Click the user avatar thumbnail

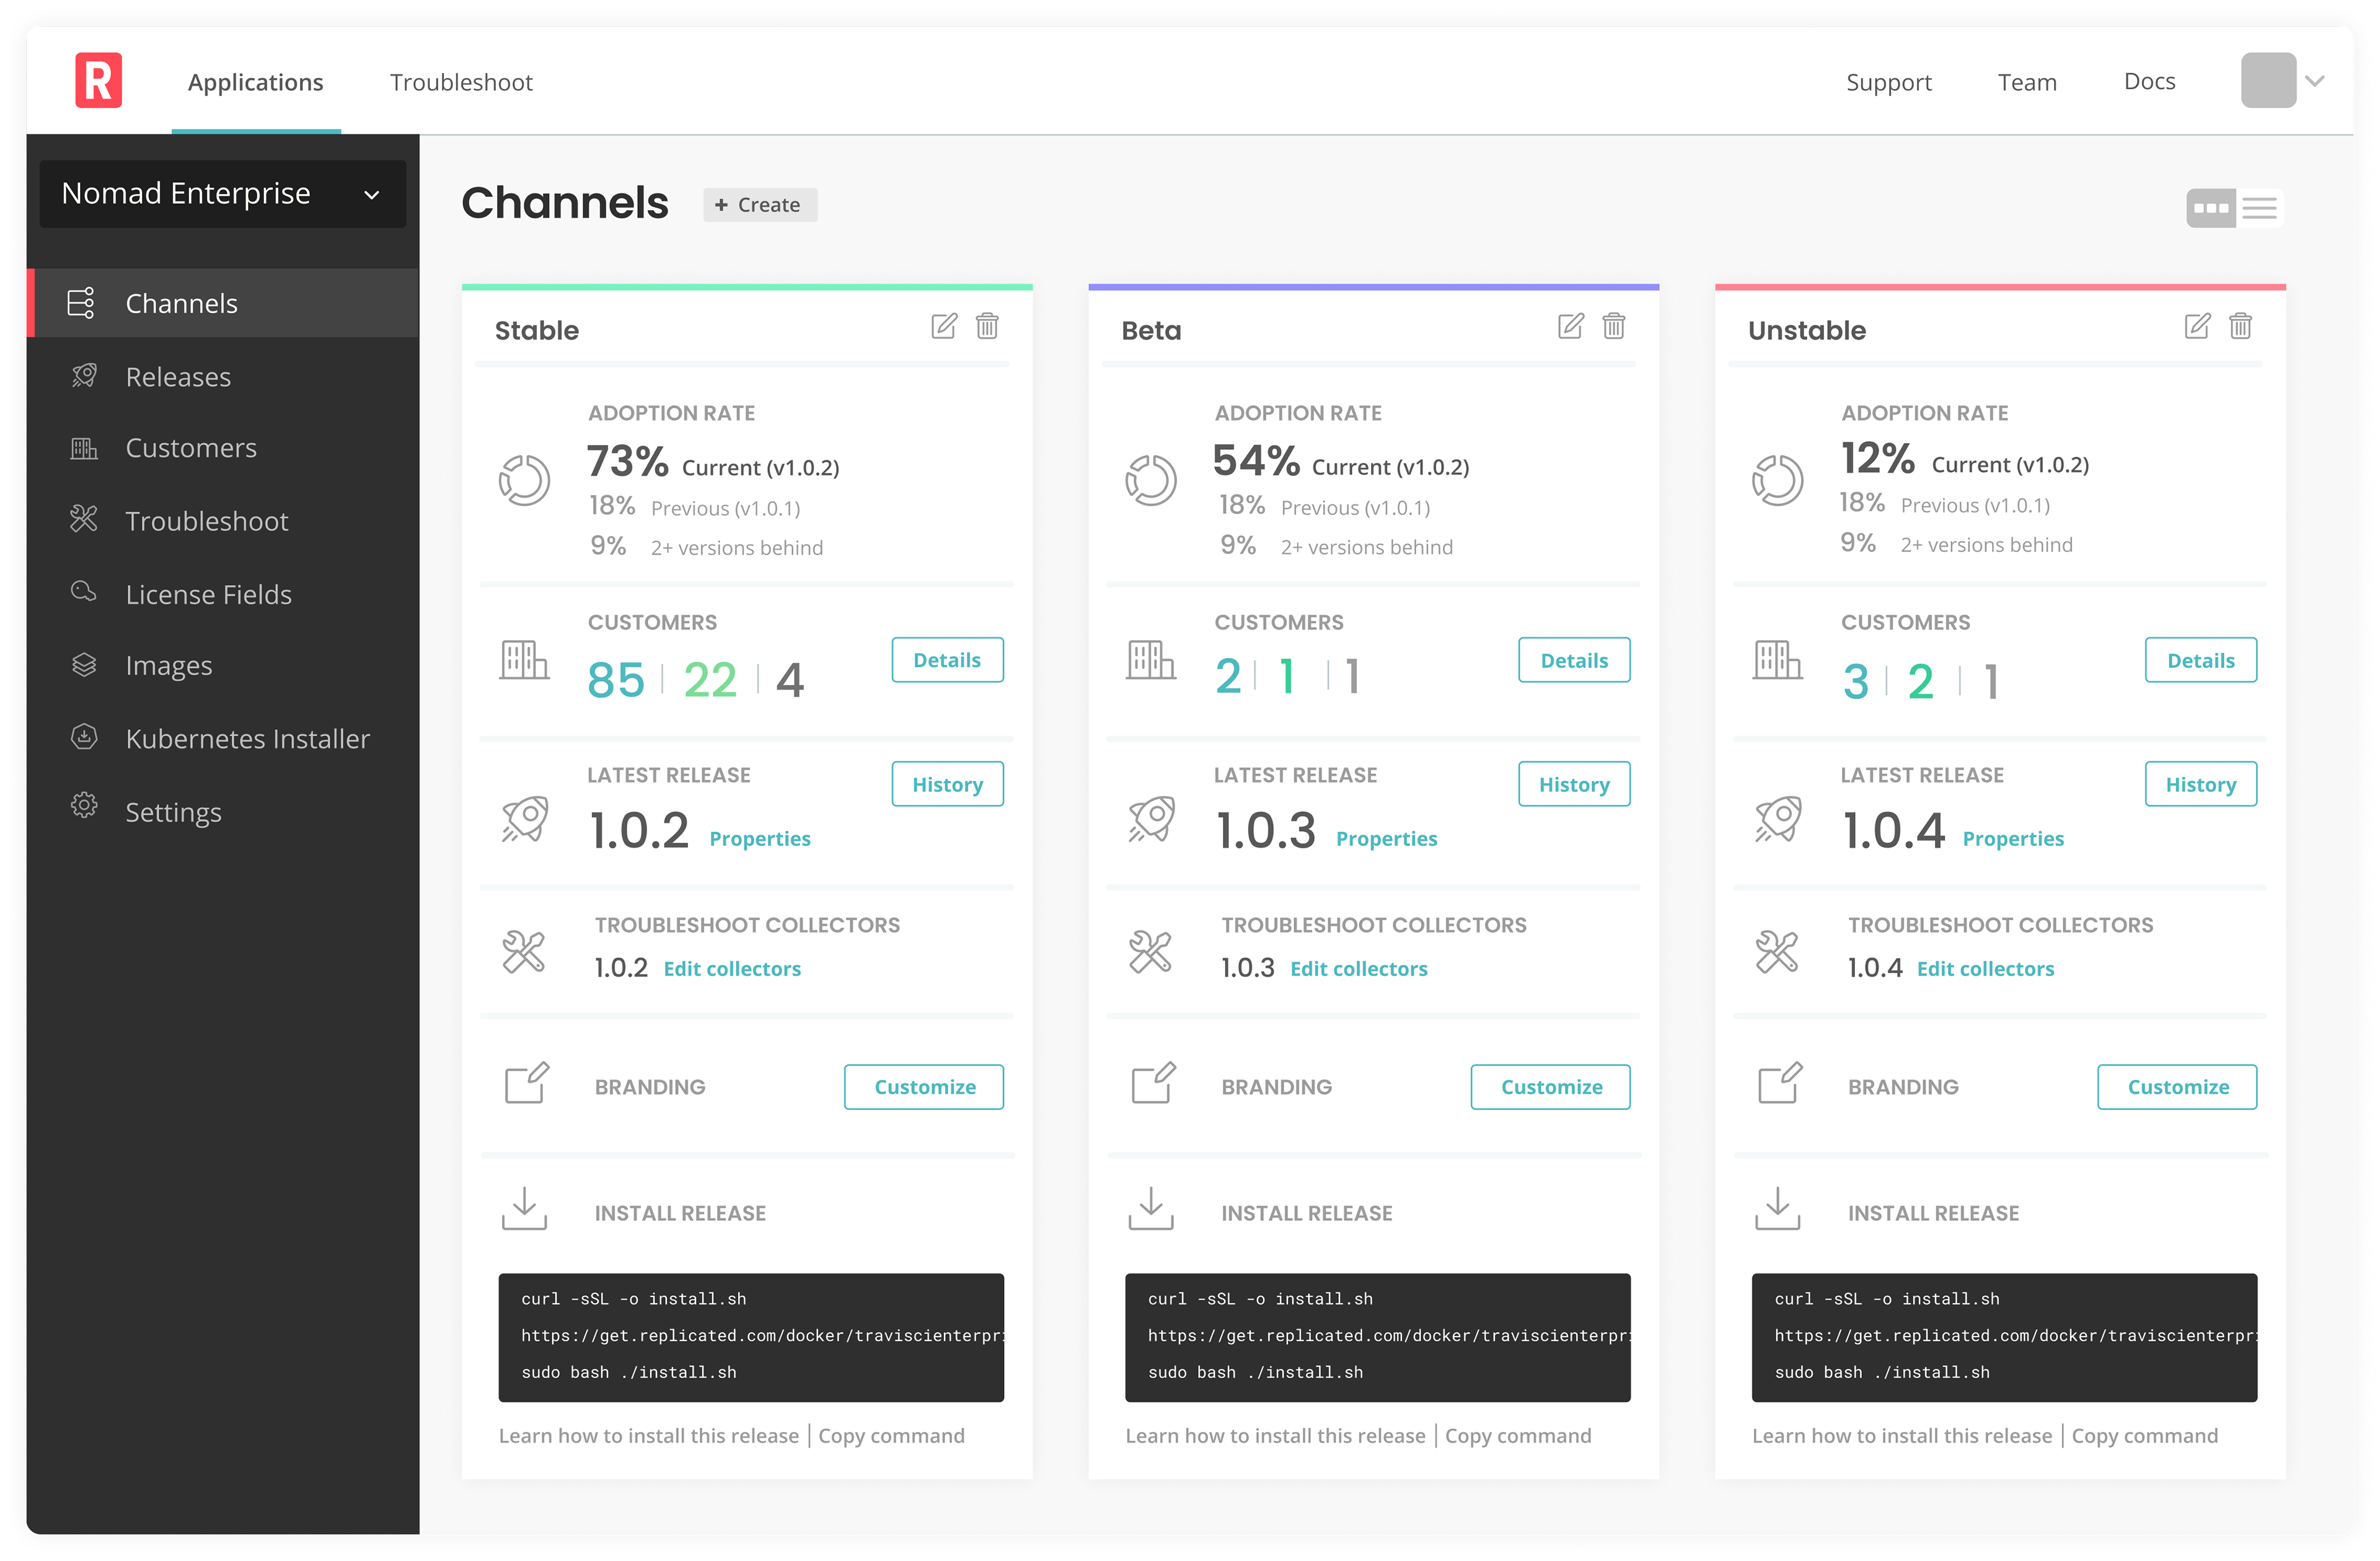coord(2268,80)
